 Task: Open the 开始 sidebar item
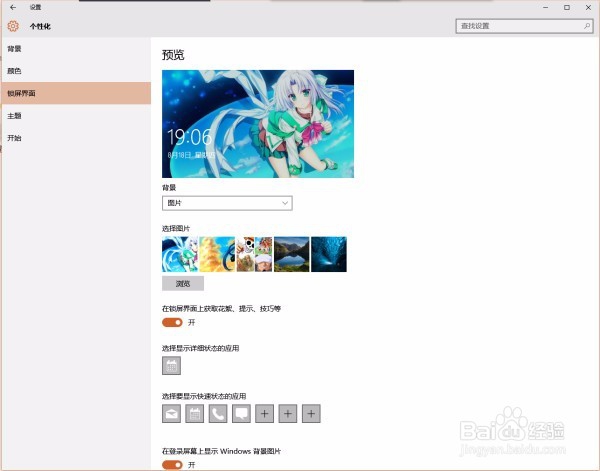[x=76, y=138]
